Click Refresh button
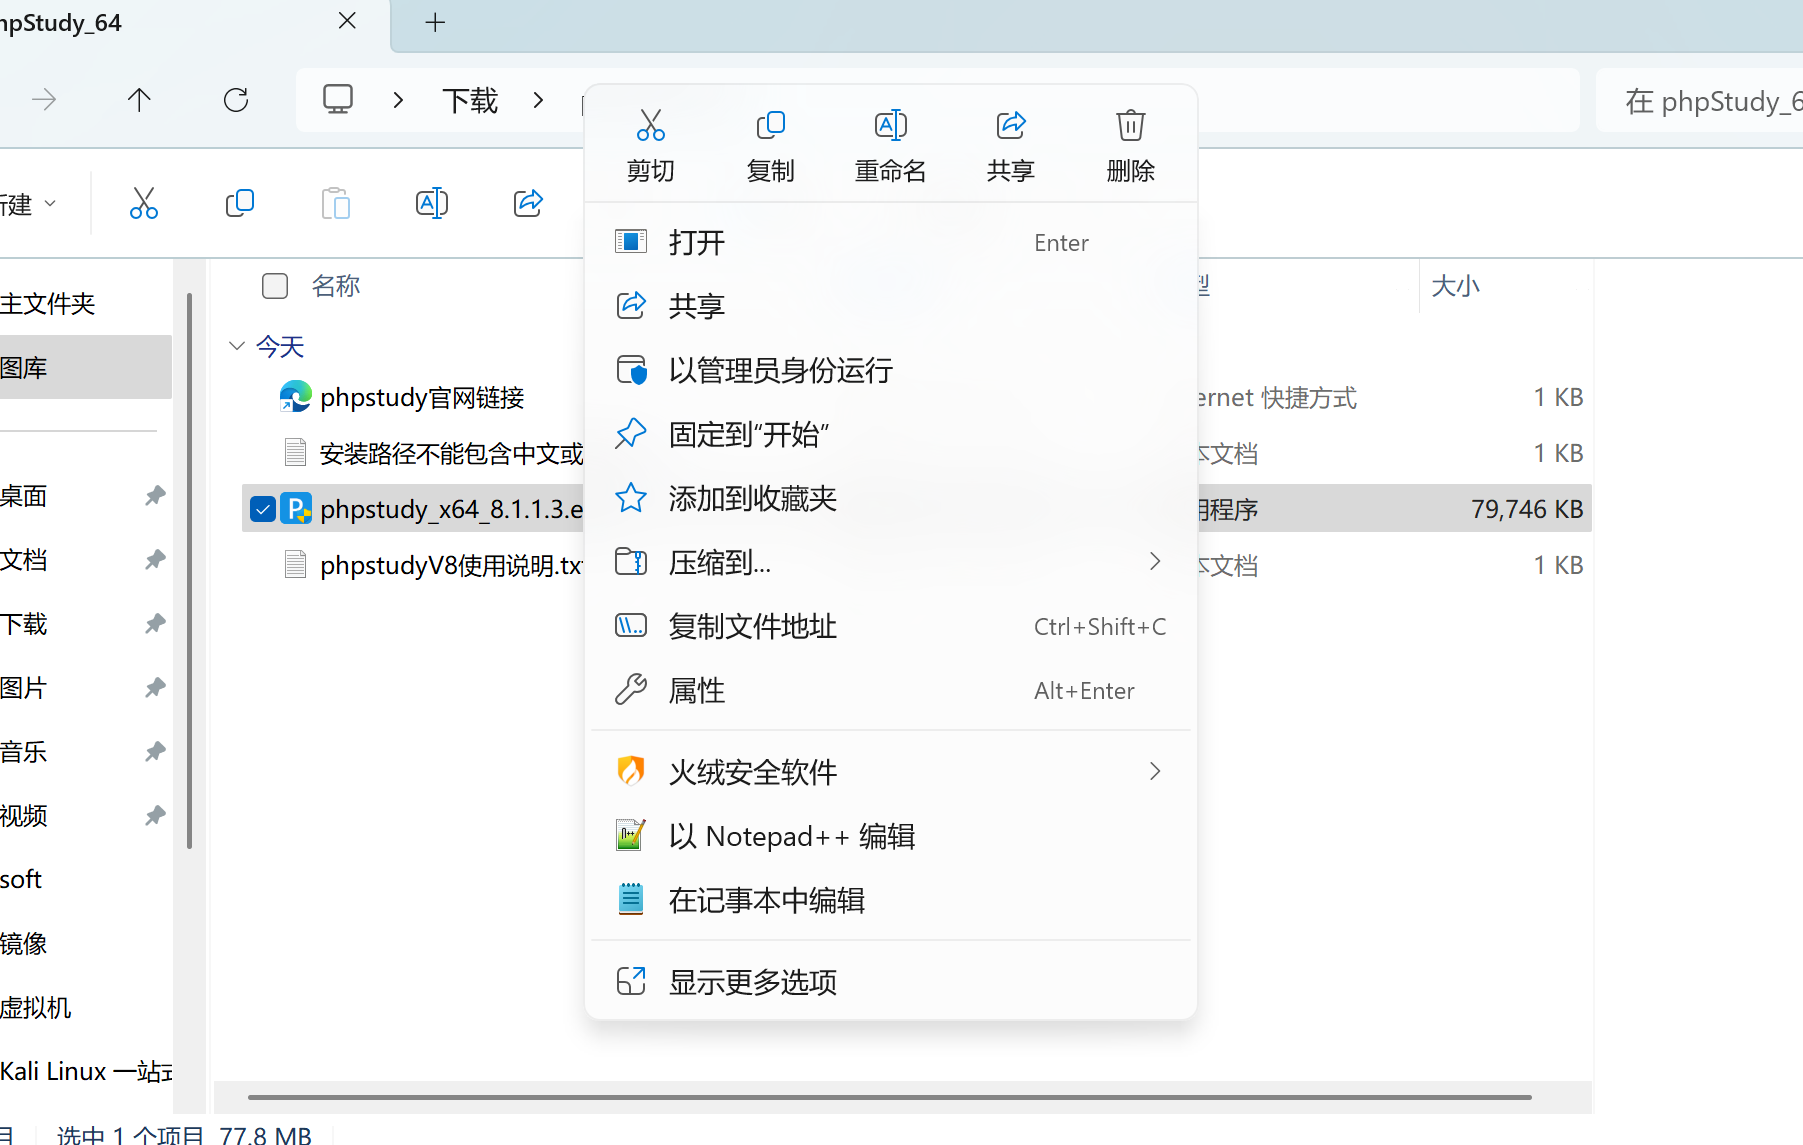The width and height of the screenshot is (1803, 1145). pyautogui.click(x=236, y=100)
